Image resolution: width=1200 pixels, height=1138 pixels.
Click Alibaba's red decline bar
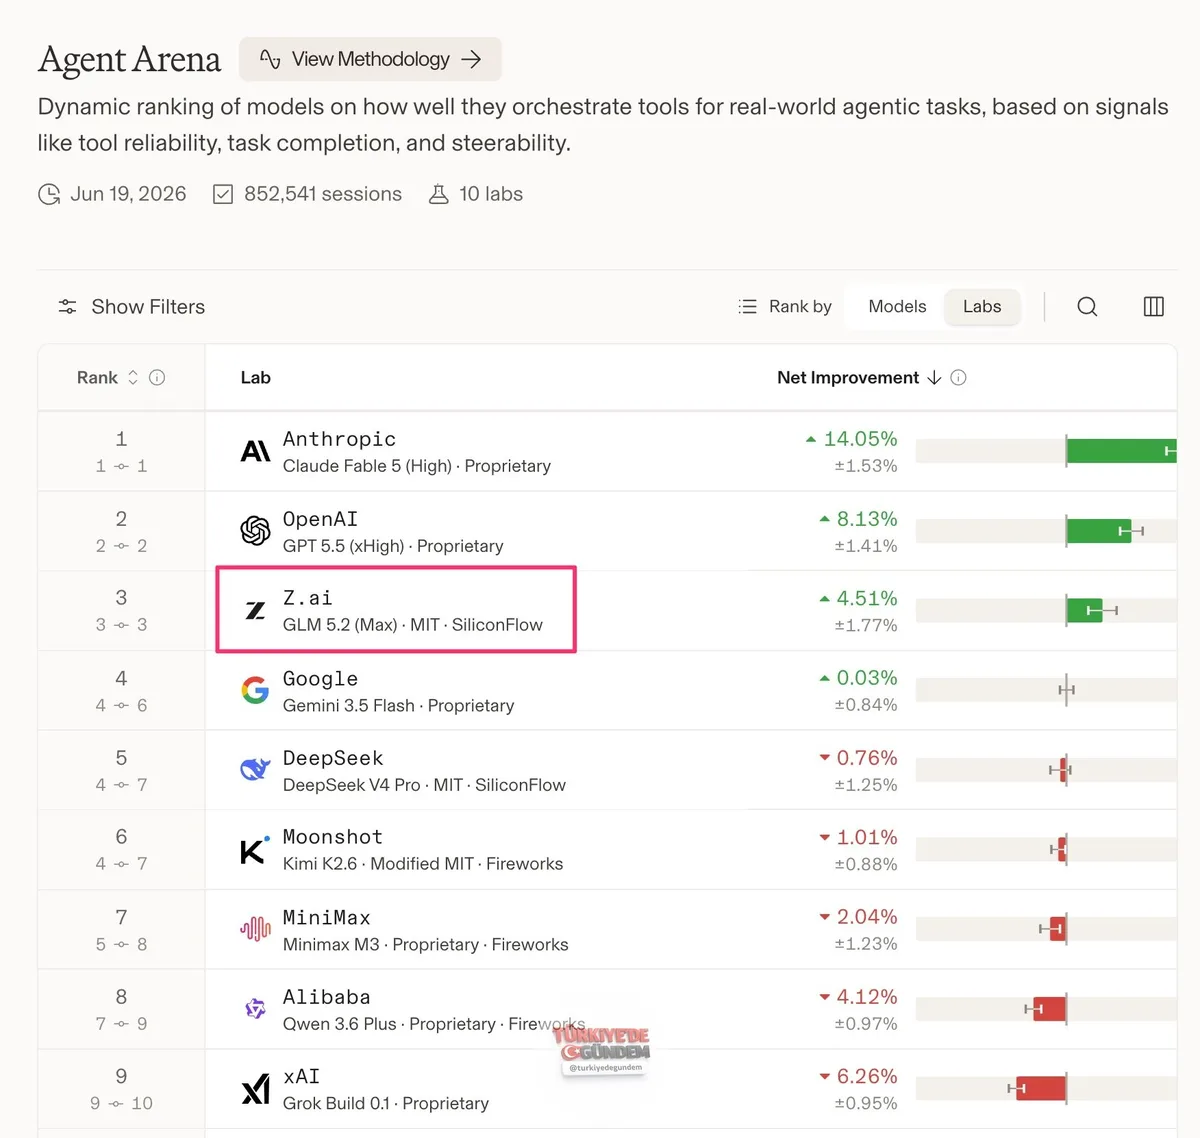[1050, 1009]
